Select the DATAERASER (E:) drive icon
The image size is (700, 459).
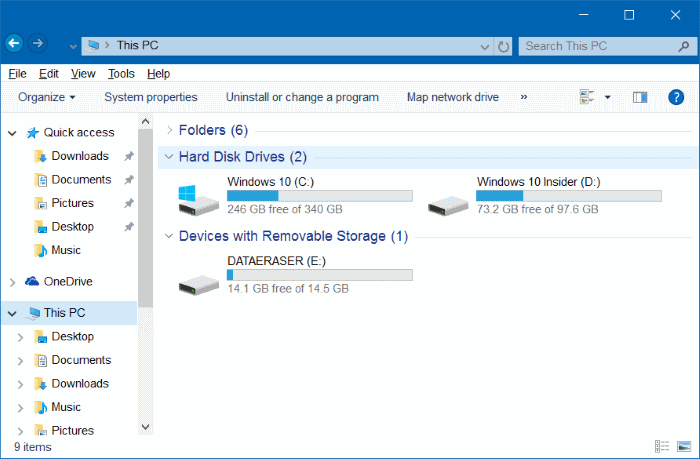[199, 285]
